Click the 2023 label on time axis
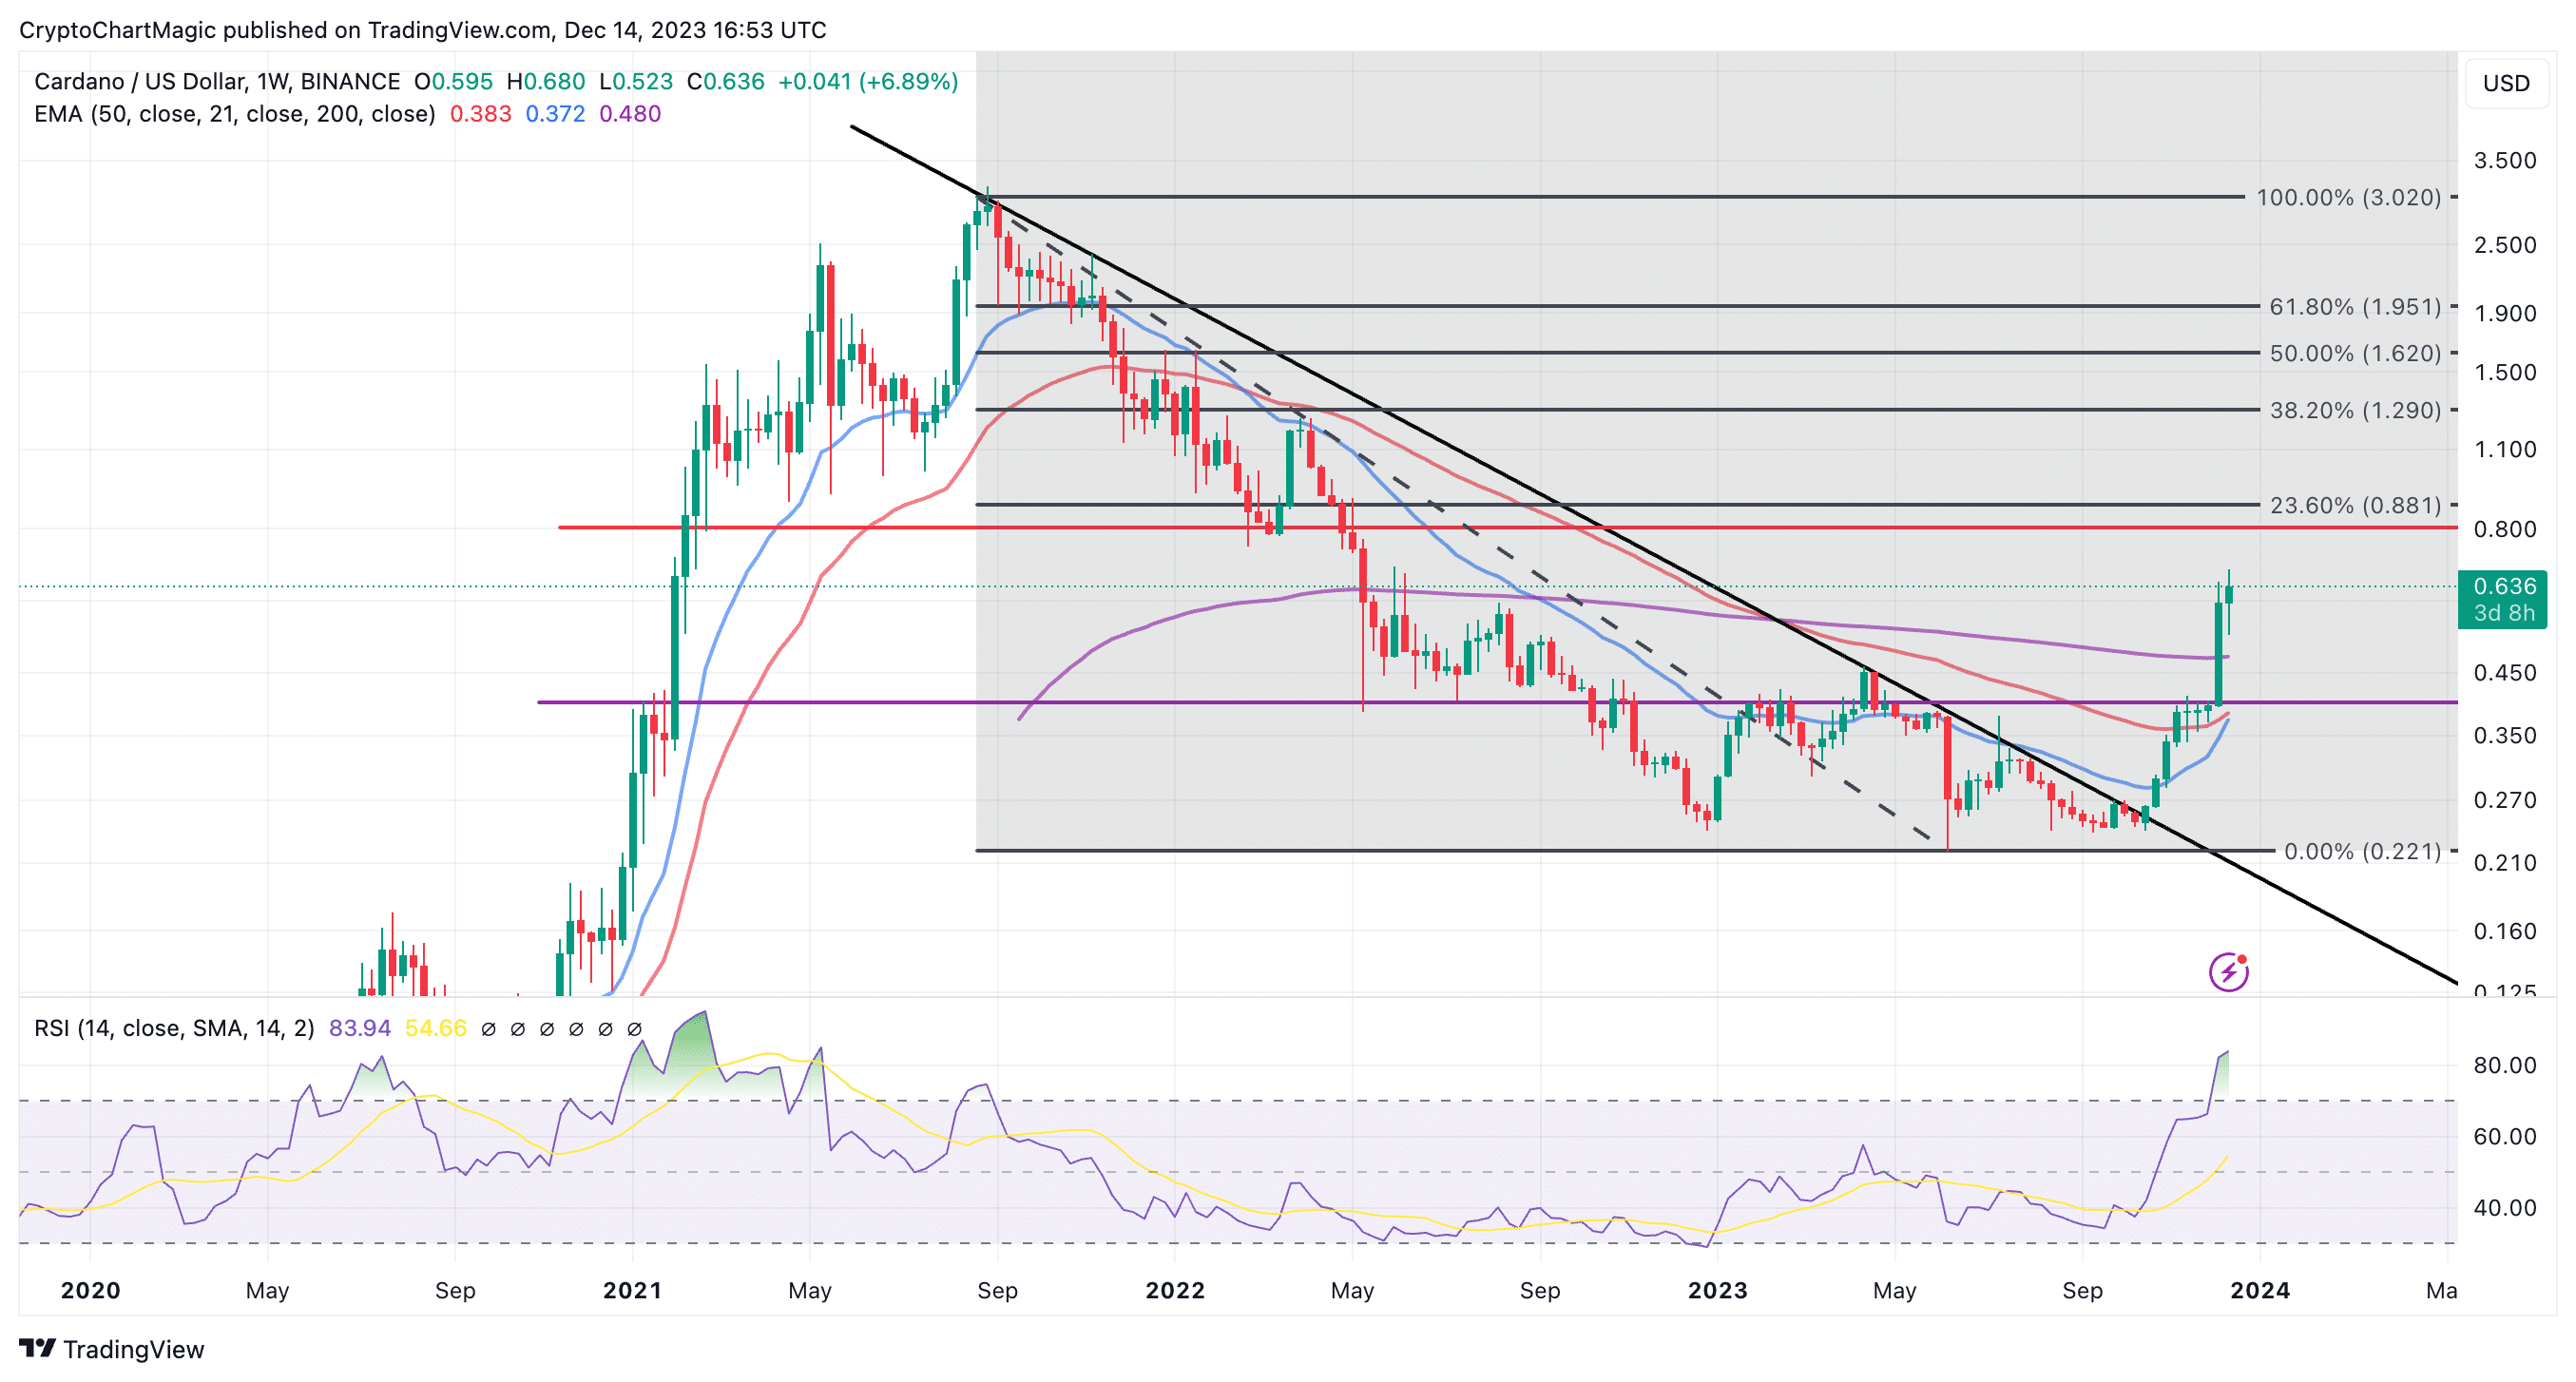This screenshot has height=1382, width=2576. [x=1718, y=1290]
